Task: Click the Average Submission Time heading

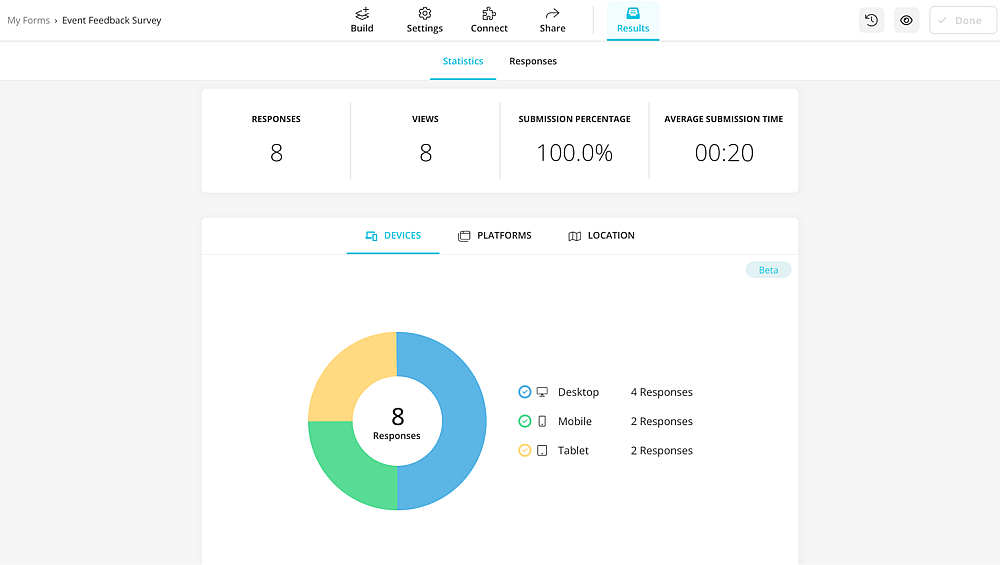Action: coord(723,119)
